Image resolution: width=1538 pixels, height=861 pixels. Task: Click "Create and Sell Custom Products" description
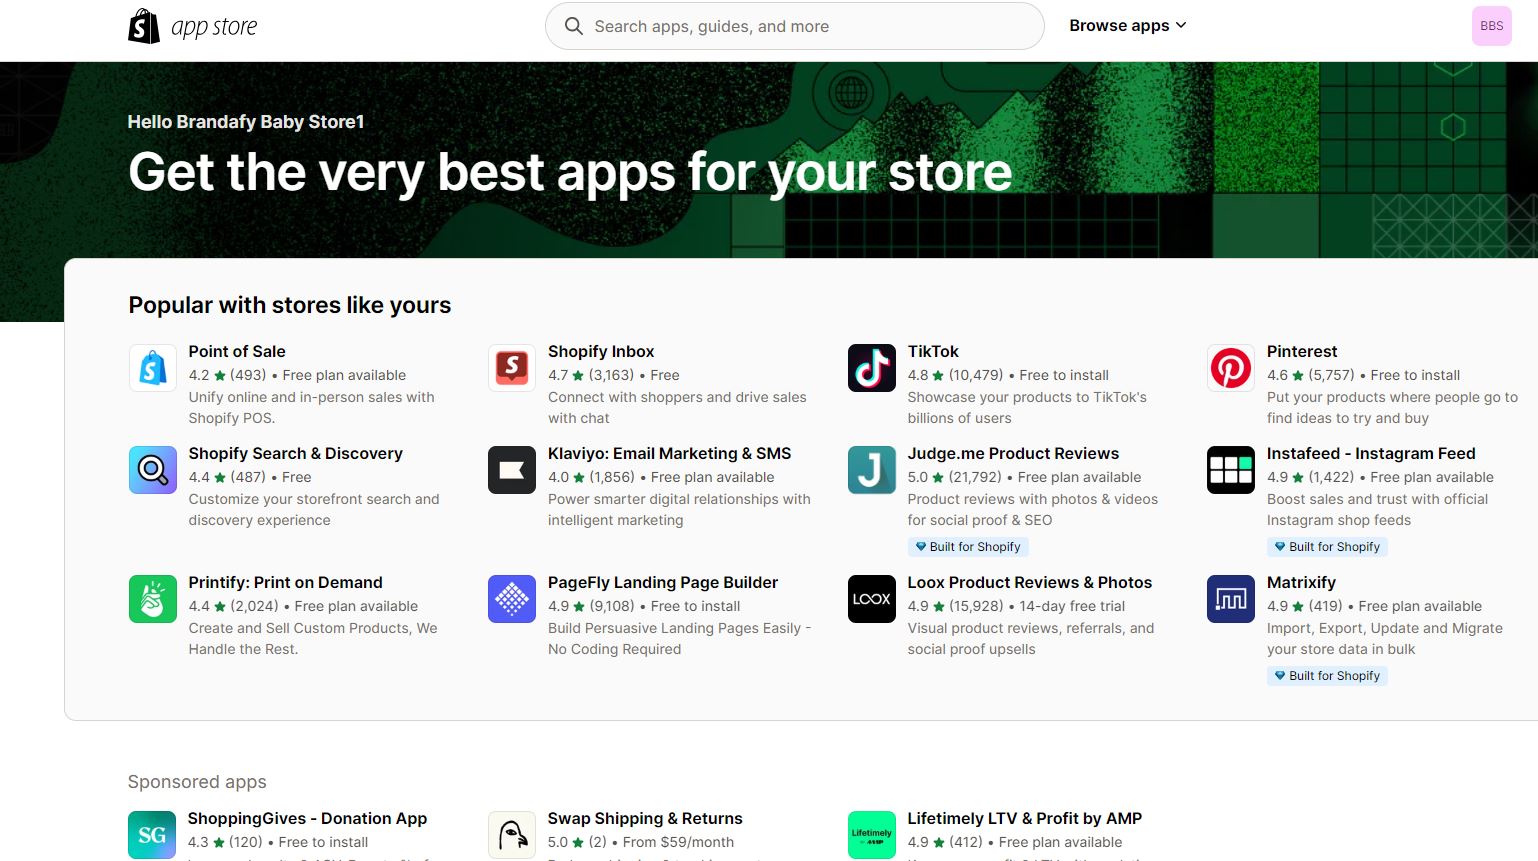313,639
